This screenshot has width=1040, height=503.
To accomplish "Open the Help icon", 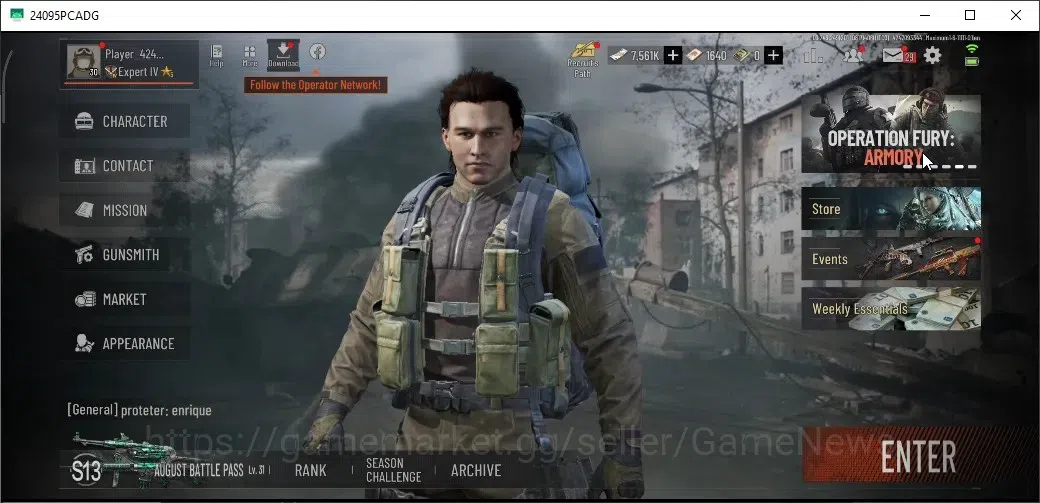I will [x=216, y=56].
